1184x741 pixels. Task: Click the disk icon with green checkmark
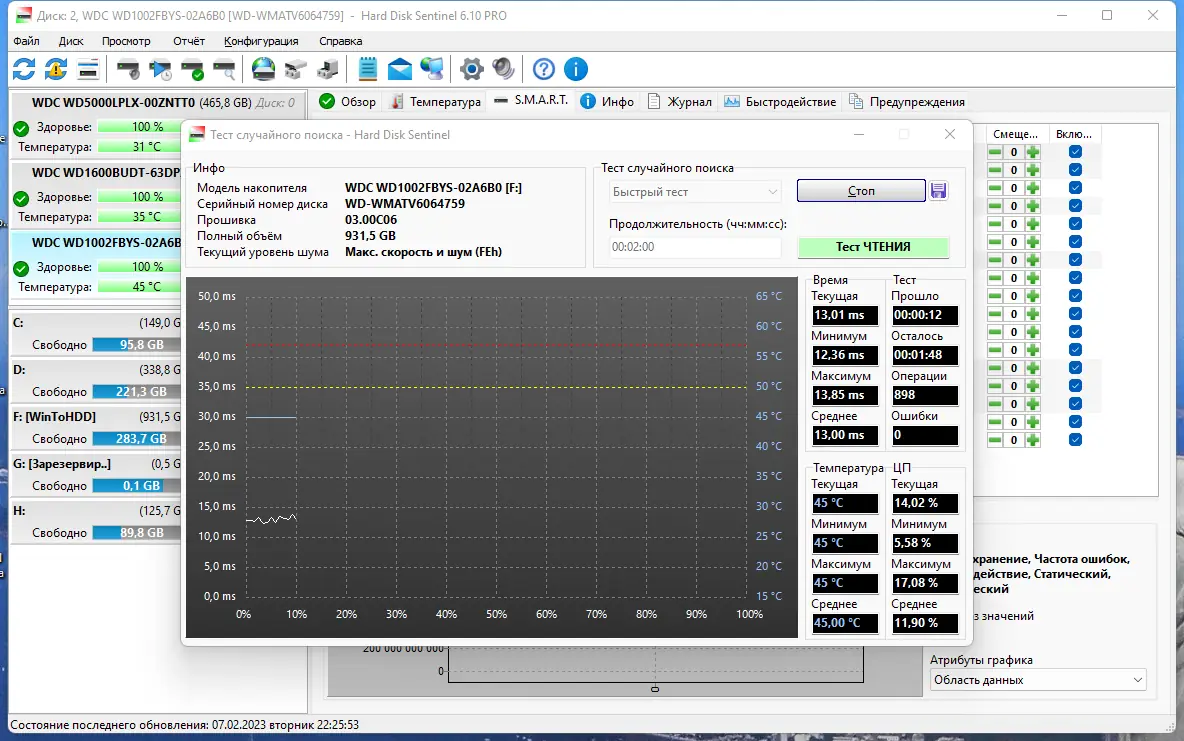(193, 69)
